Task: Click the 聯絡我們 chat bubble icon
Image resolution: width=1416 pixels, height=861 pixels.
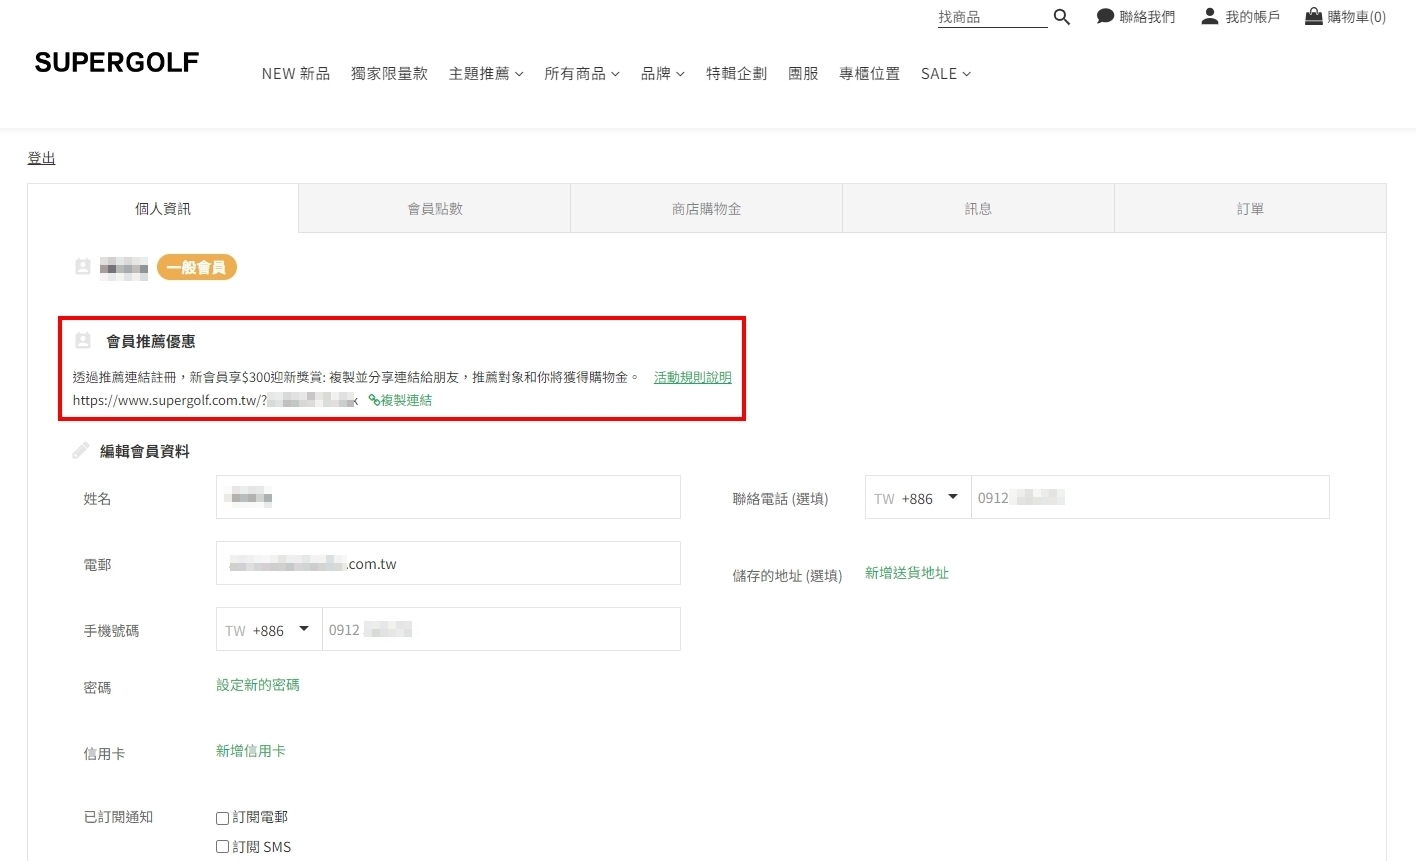Action: [1105, 16]
